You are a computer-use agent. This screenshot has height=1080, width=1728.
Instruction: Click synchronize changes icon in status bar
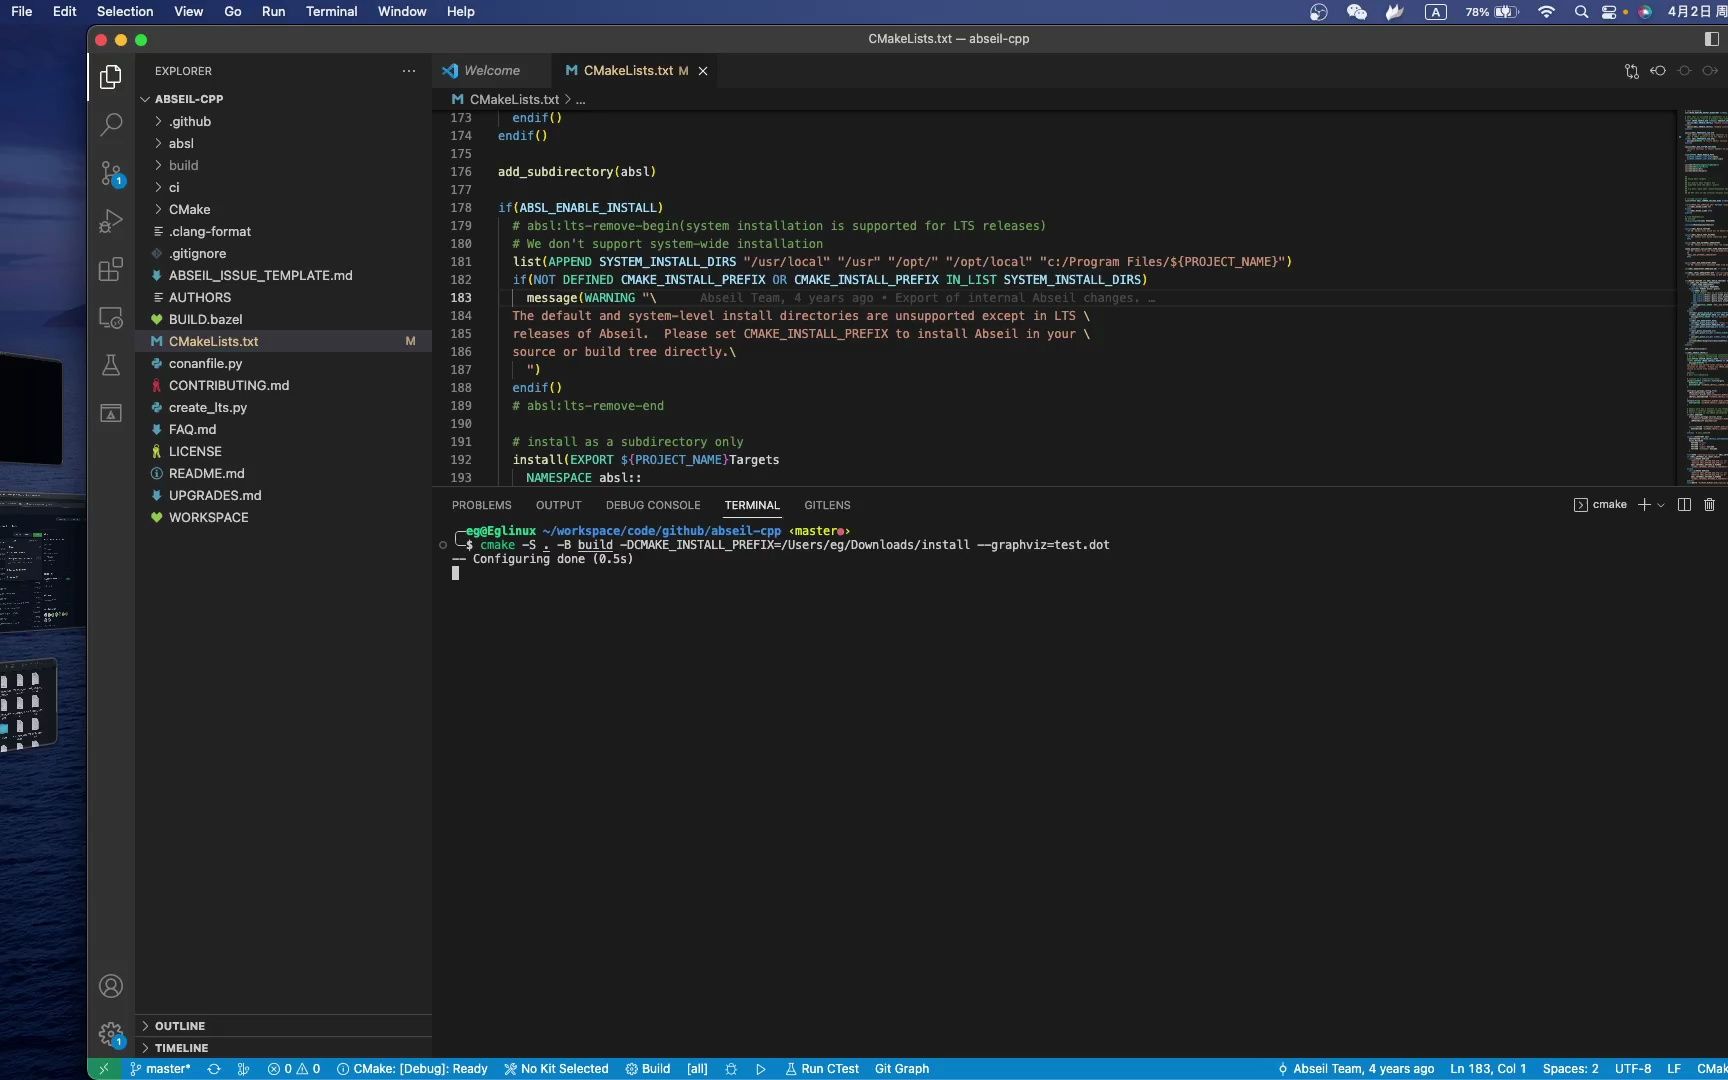click(x=213, y=1069)
